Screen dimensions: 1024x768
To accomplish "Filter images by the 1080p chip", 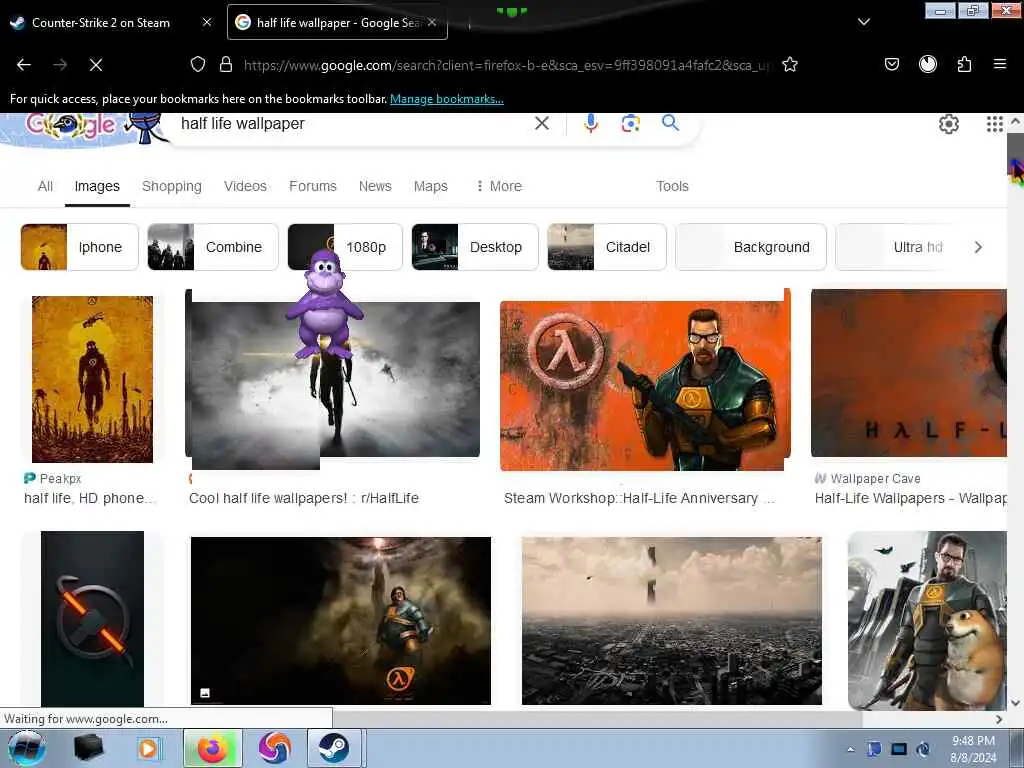I will click(x=345, y=247).
